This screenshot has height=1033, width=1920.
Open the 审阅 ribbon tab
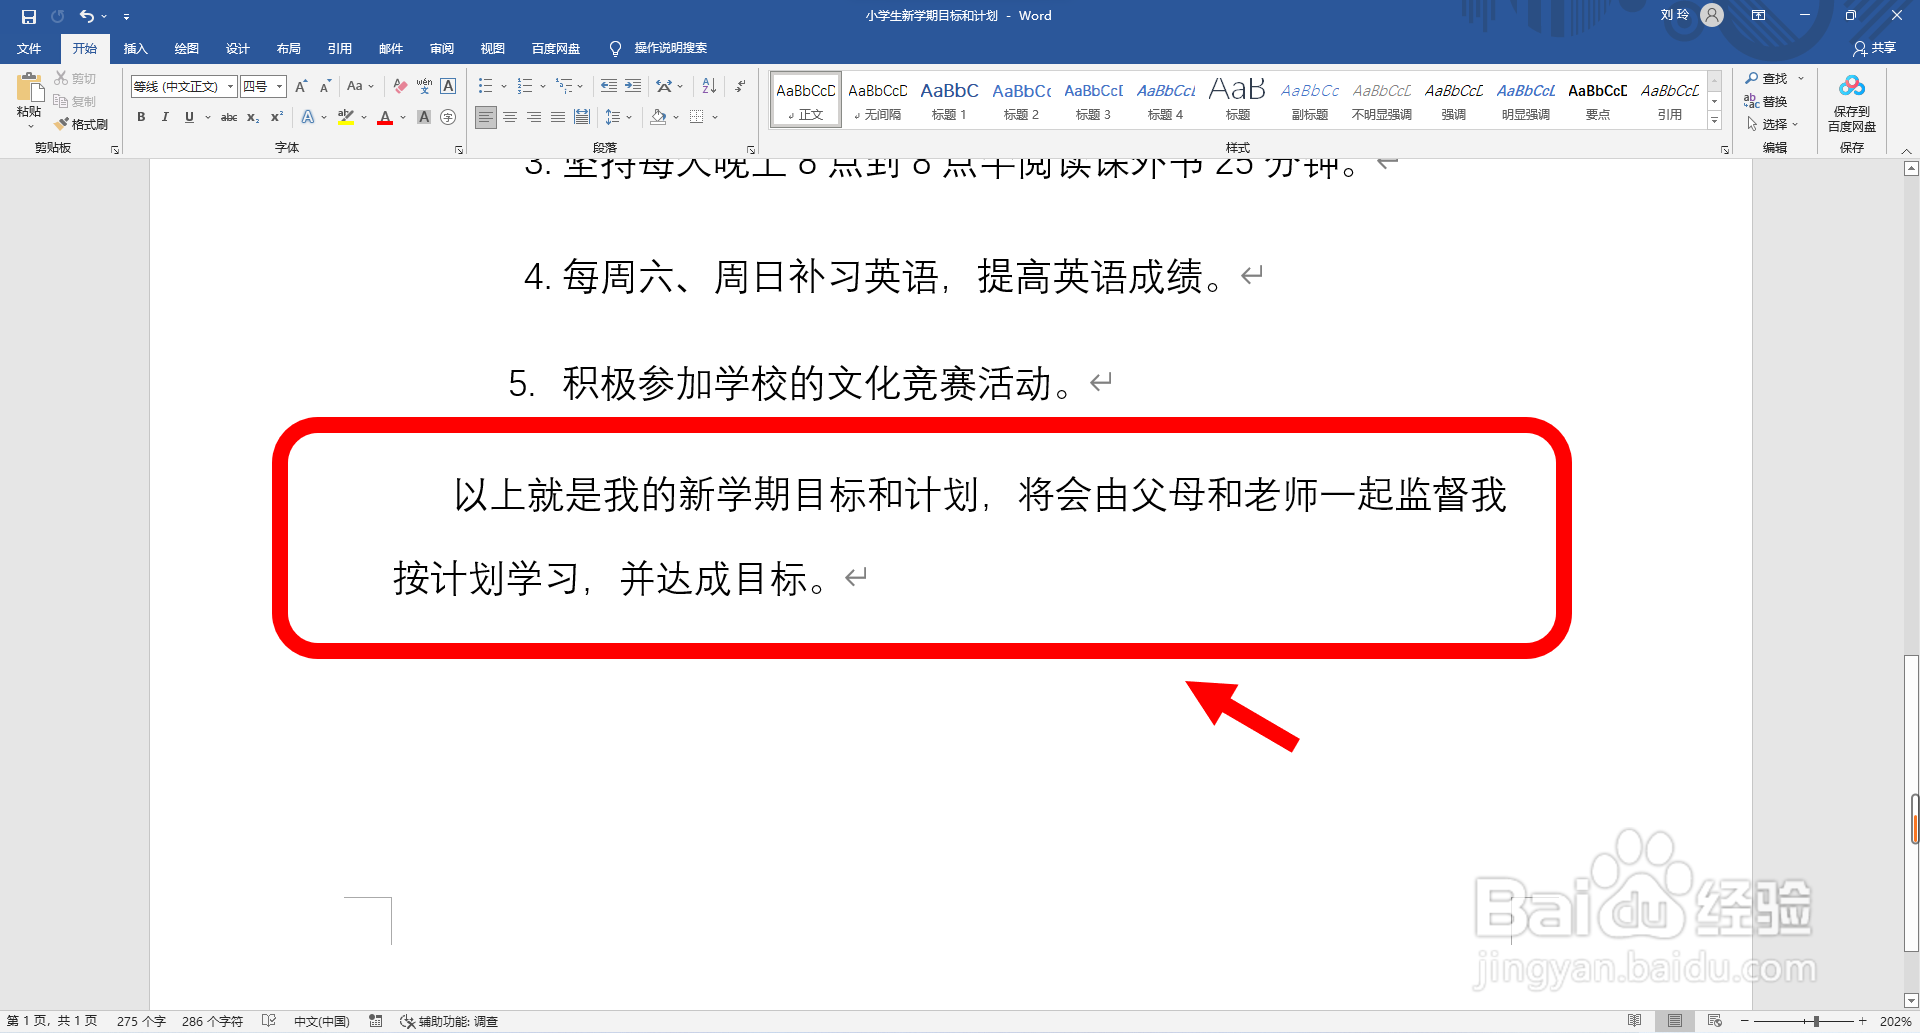coord(441,48)
